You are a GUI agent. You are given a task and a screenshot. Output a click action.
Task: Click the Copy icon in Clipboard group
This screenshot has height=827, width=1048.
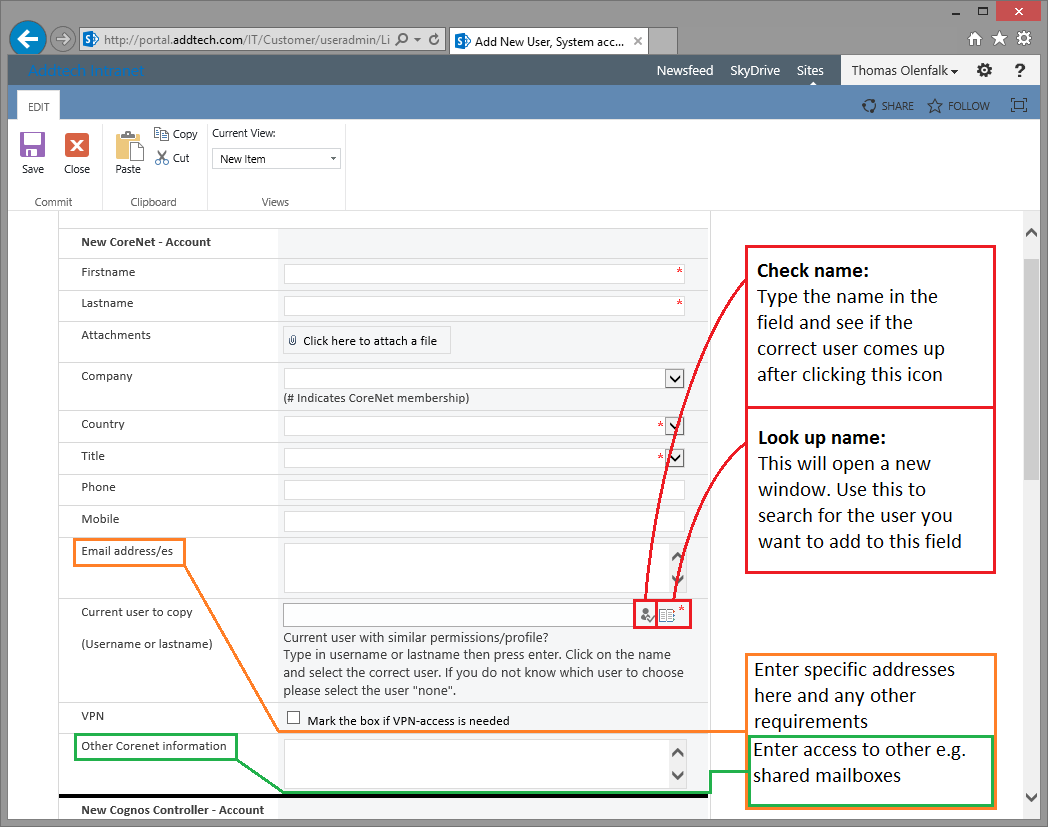tap(161, 134)
